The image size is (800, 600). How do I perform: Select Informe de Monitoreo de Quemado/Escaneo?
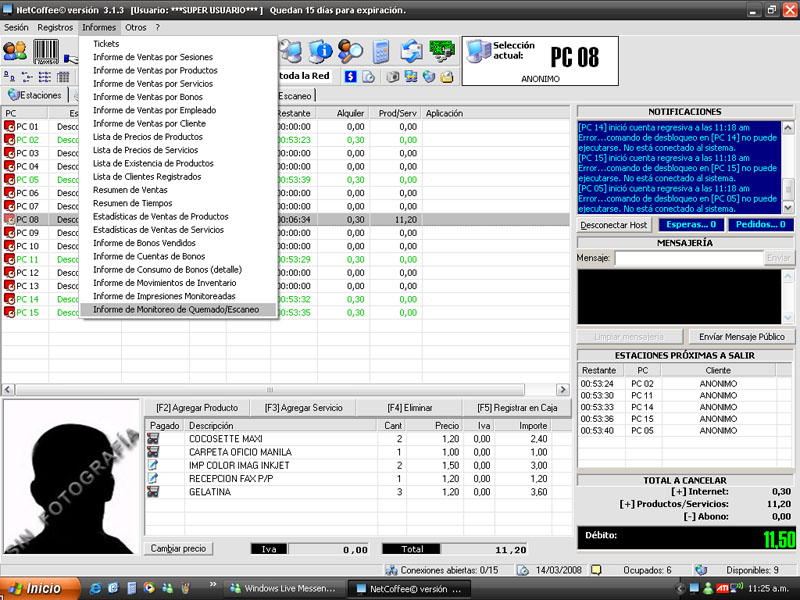(178, 309)
